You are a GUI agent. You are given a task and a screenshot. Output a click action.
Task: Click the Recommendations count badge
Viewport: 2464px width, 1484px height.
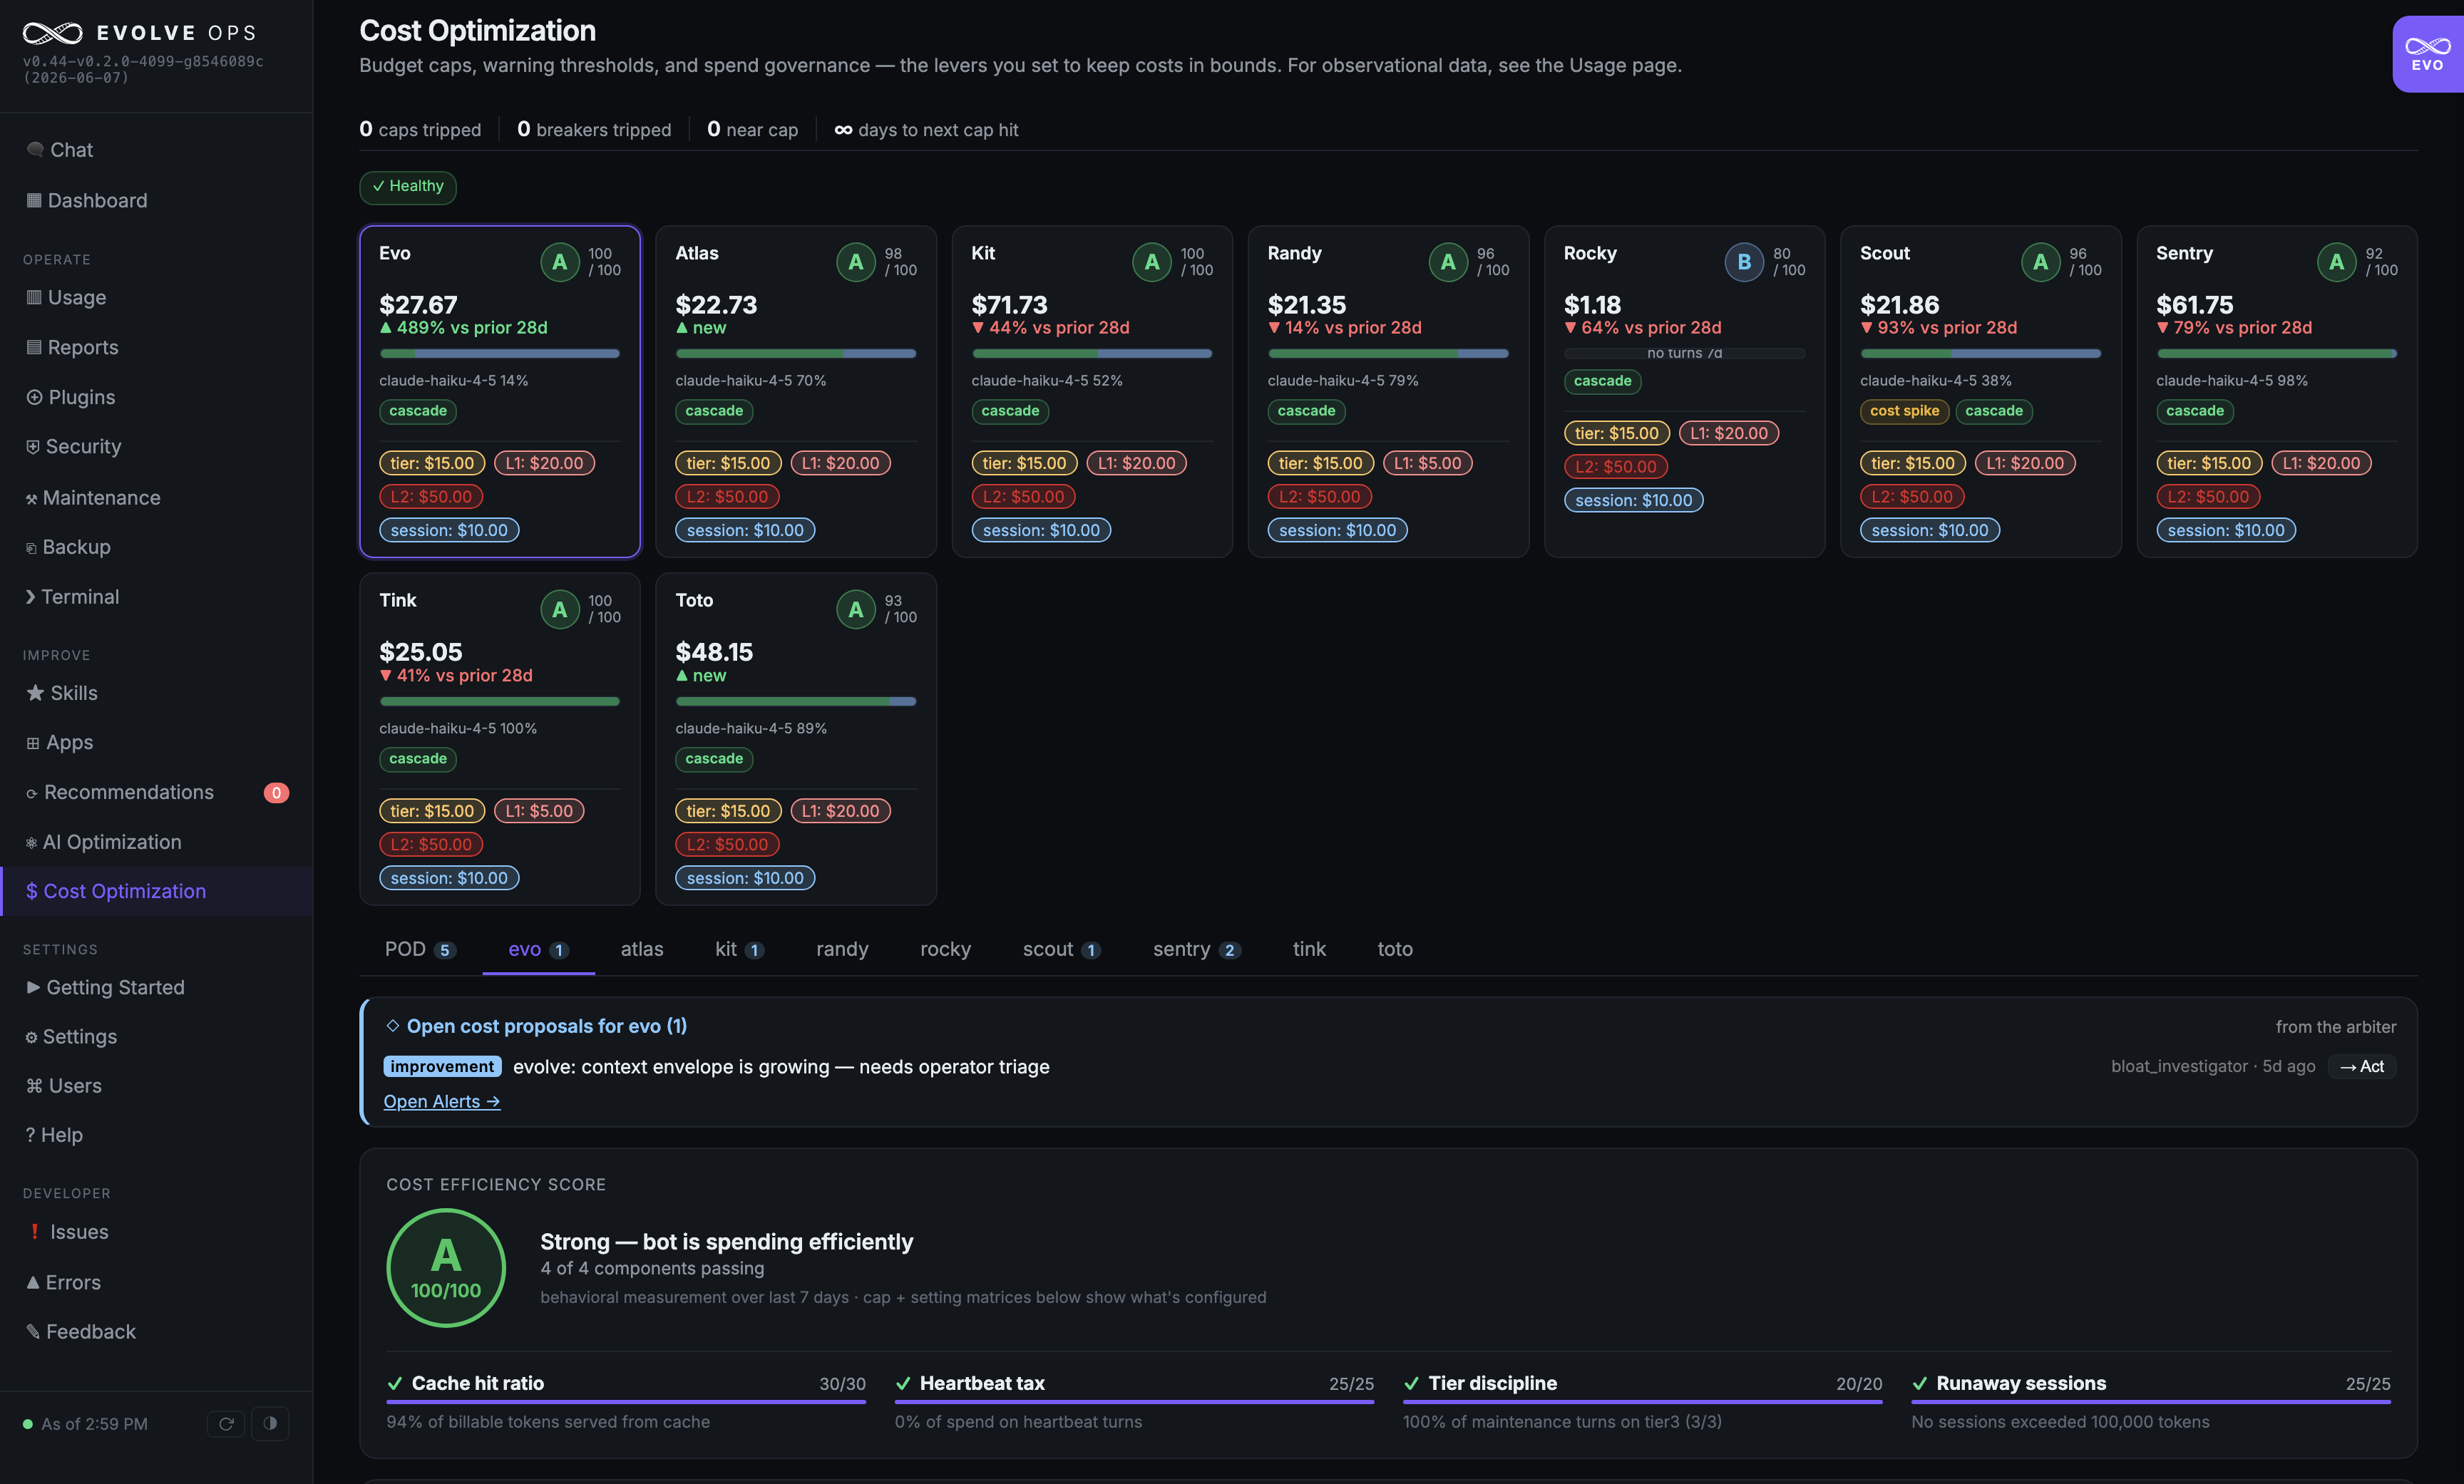tap(276, 793)
